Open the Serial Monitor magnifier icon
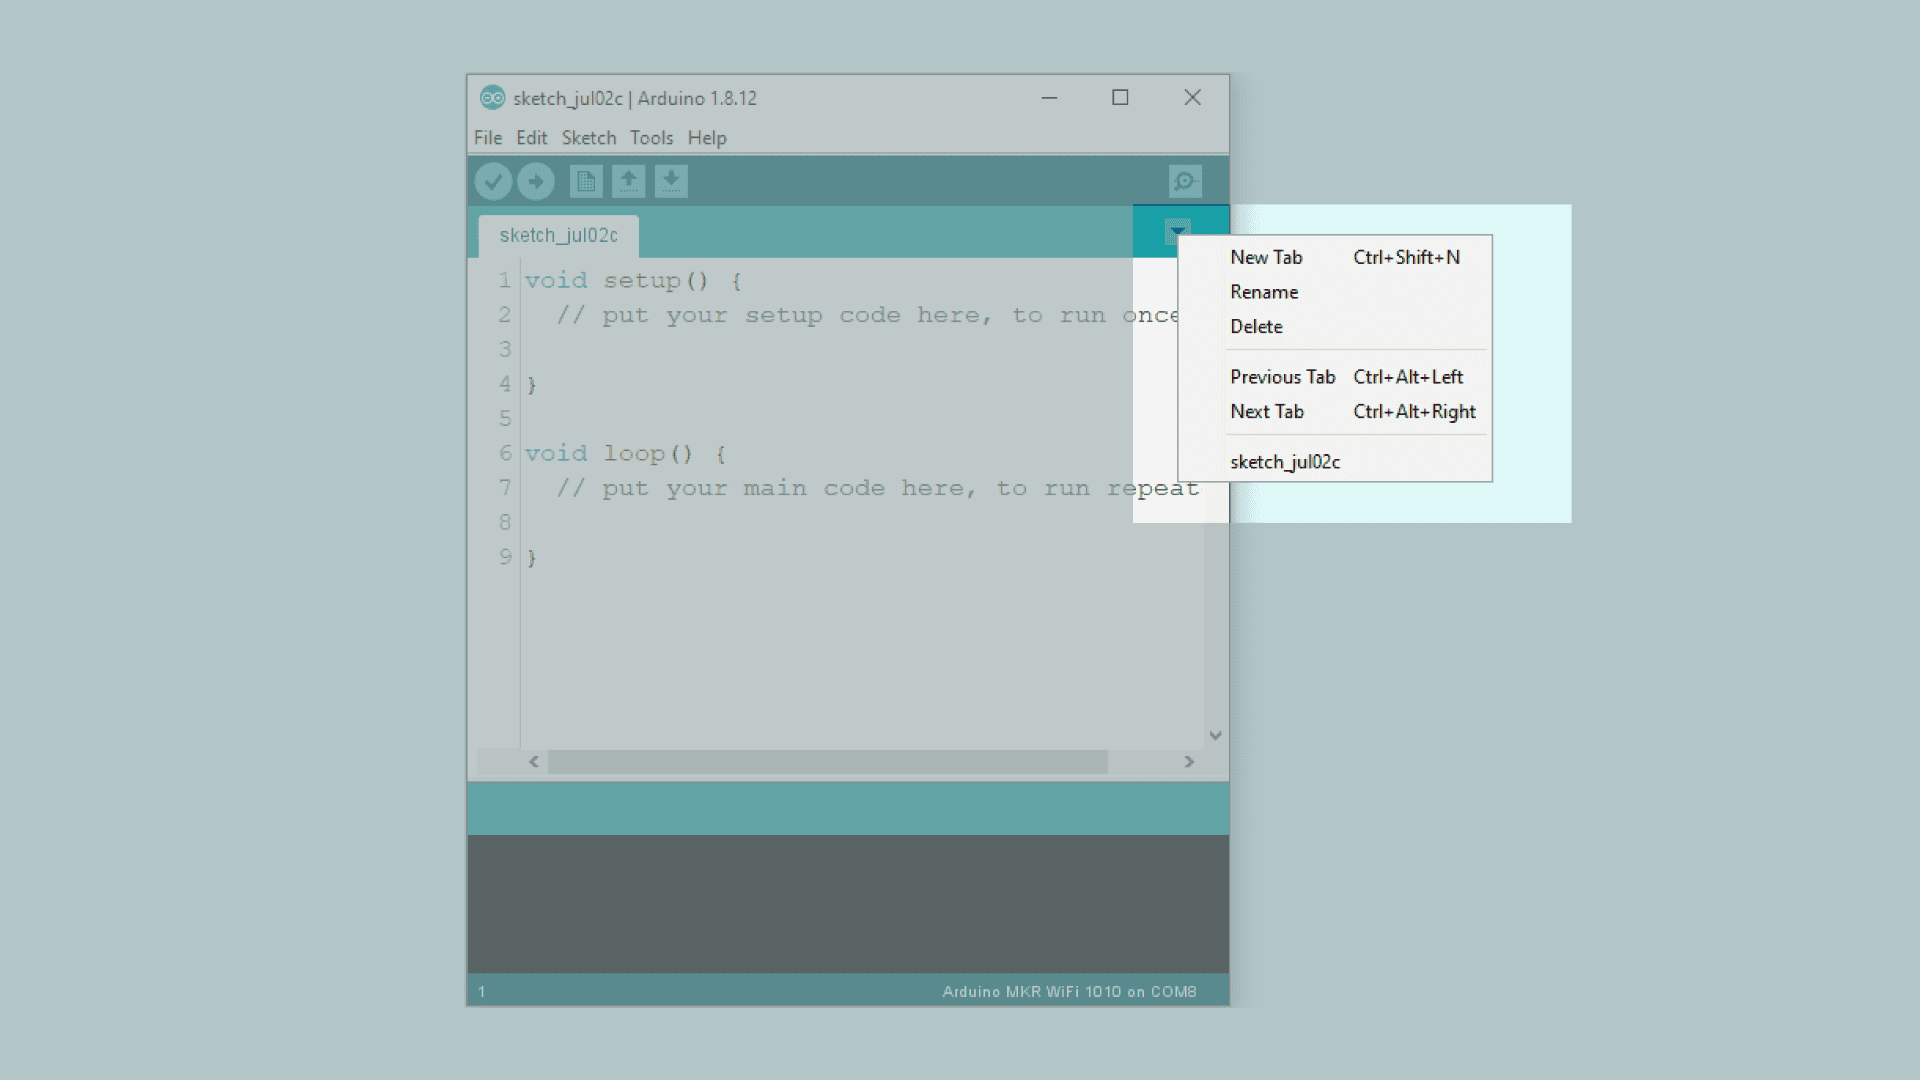This screenshot has width=1920, height=1080. pos(1185,181)
